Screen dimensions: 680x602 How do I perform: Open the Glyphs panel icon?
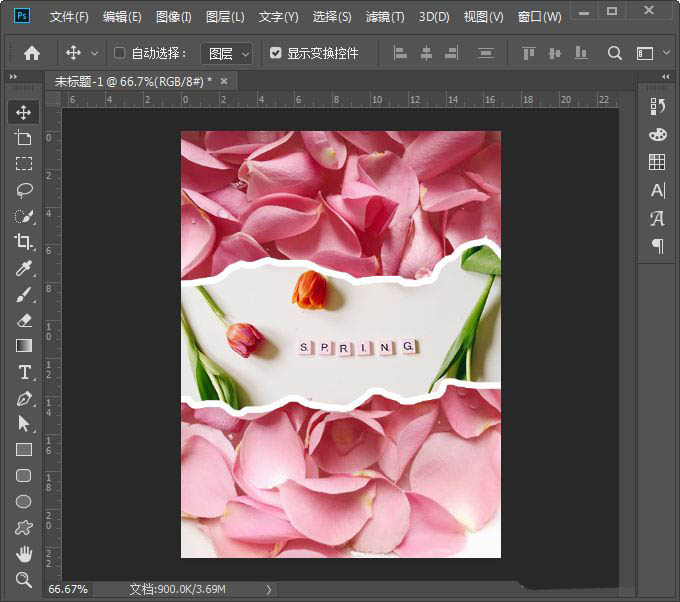tap(657, 218)
